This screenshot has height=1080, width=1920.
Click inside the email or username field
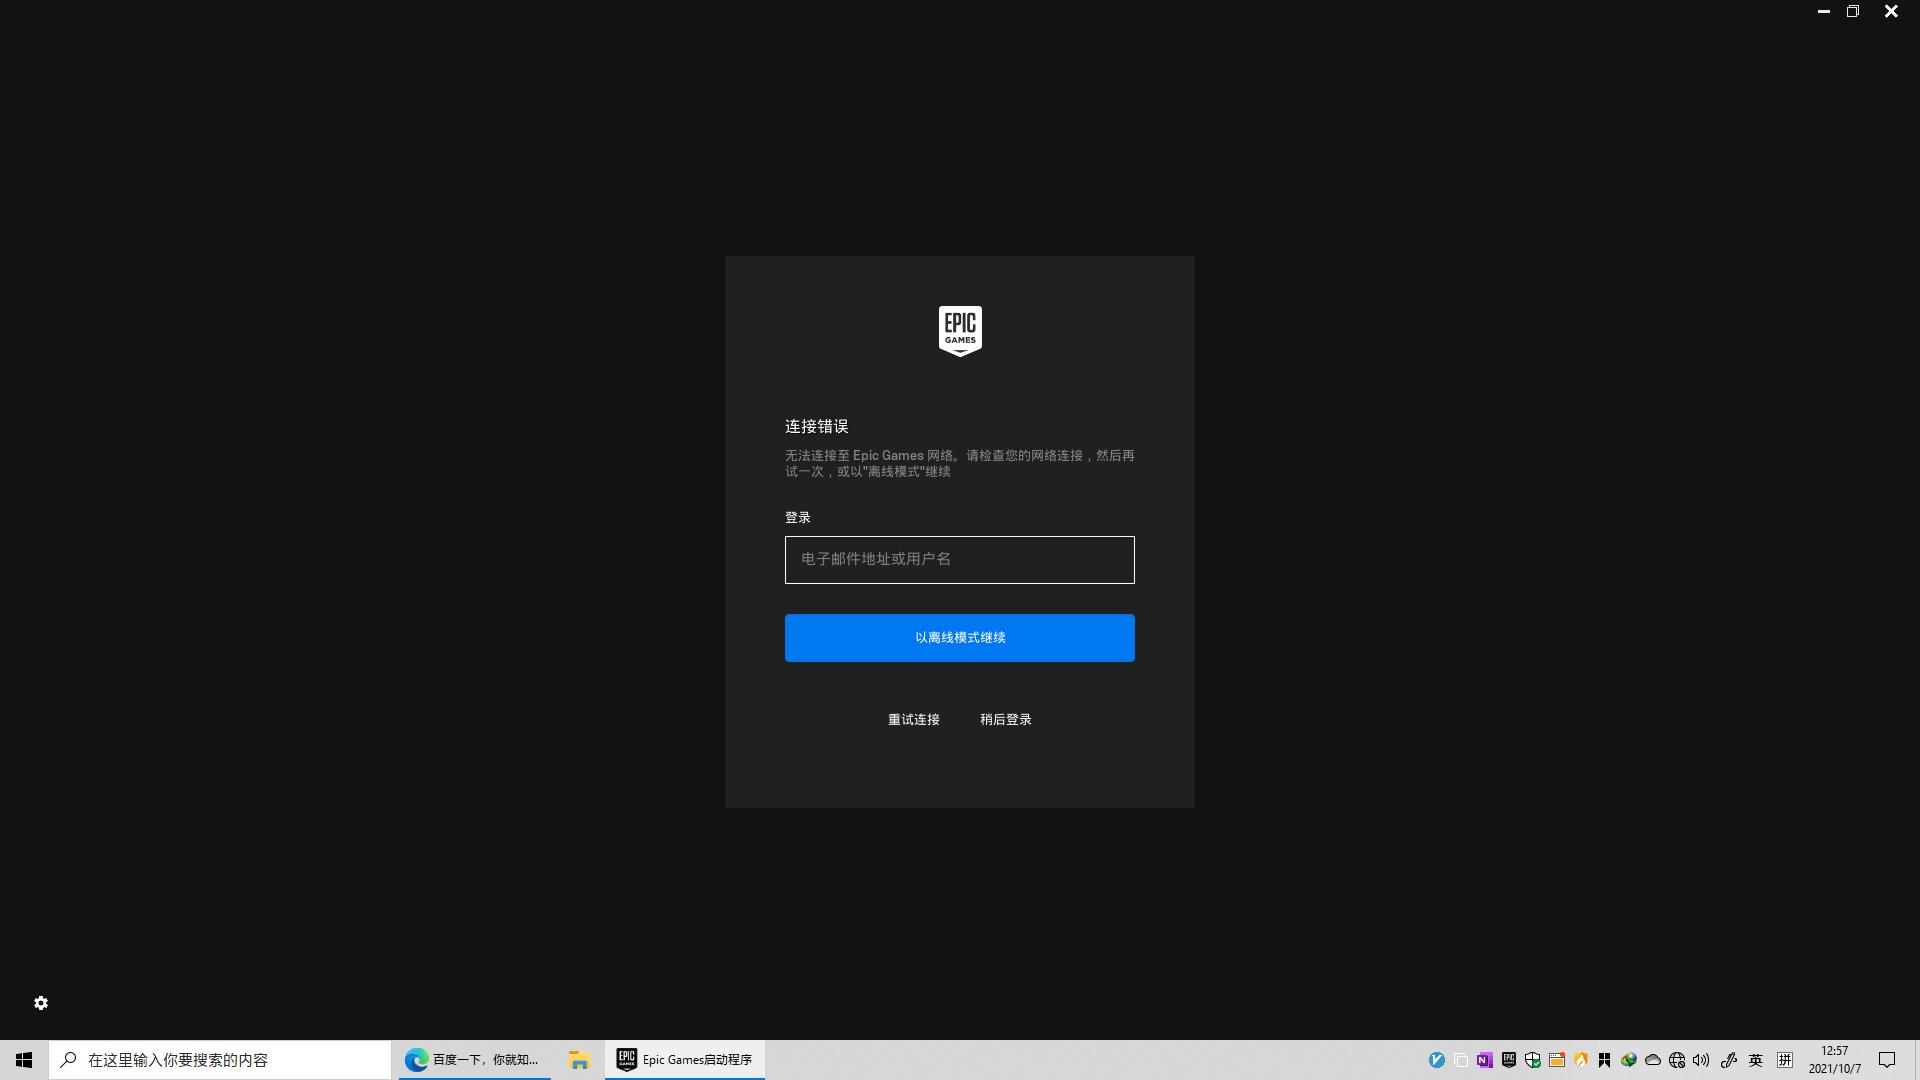[x=959, y=560]
